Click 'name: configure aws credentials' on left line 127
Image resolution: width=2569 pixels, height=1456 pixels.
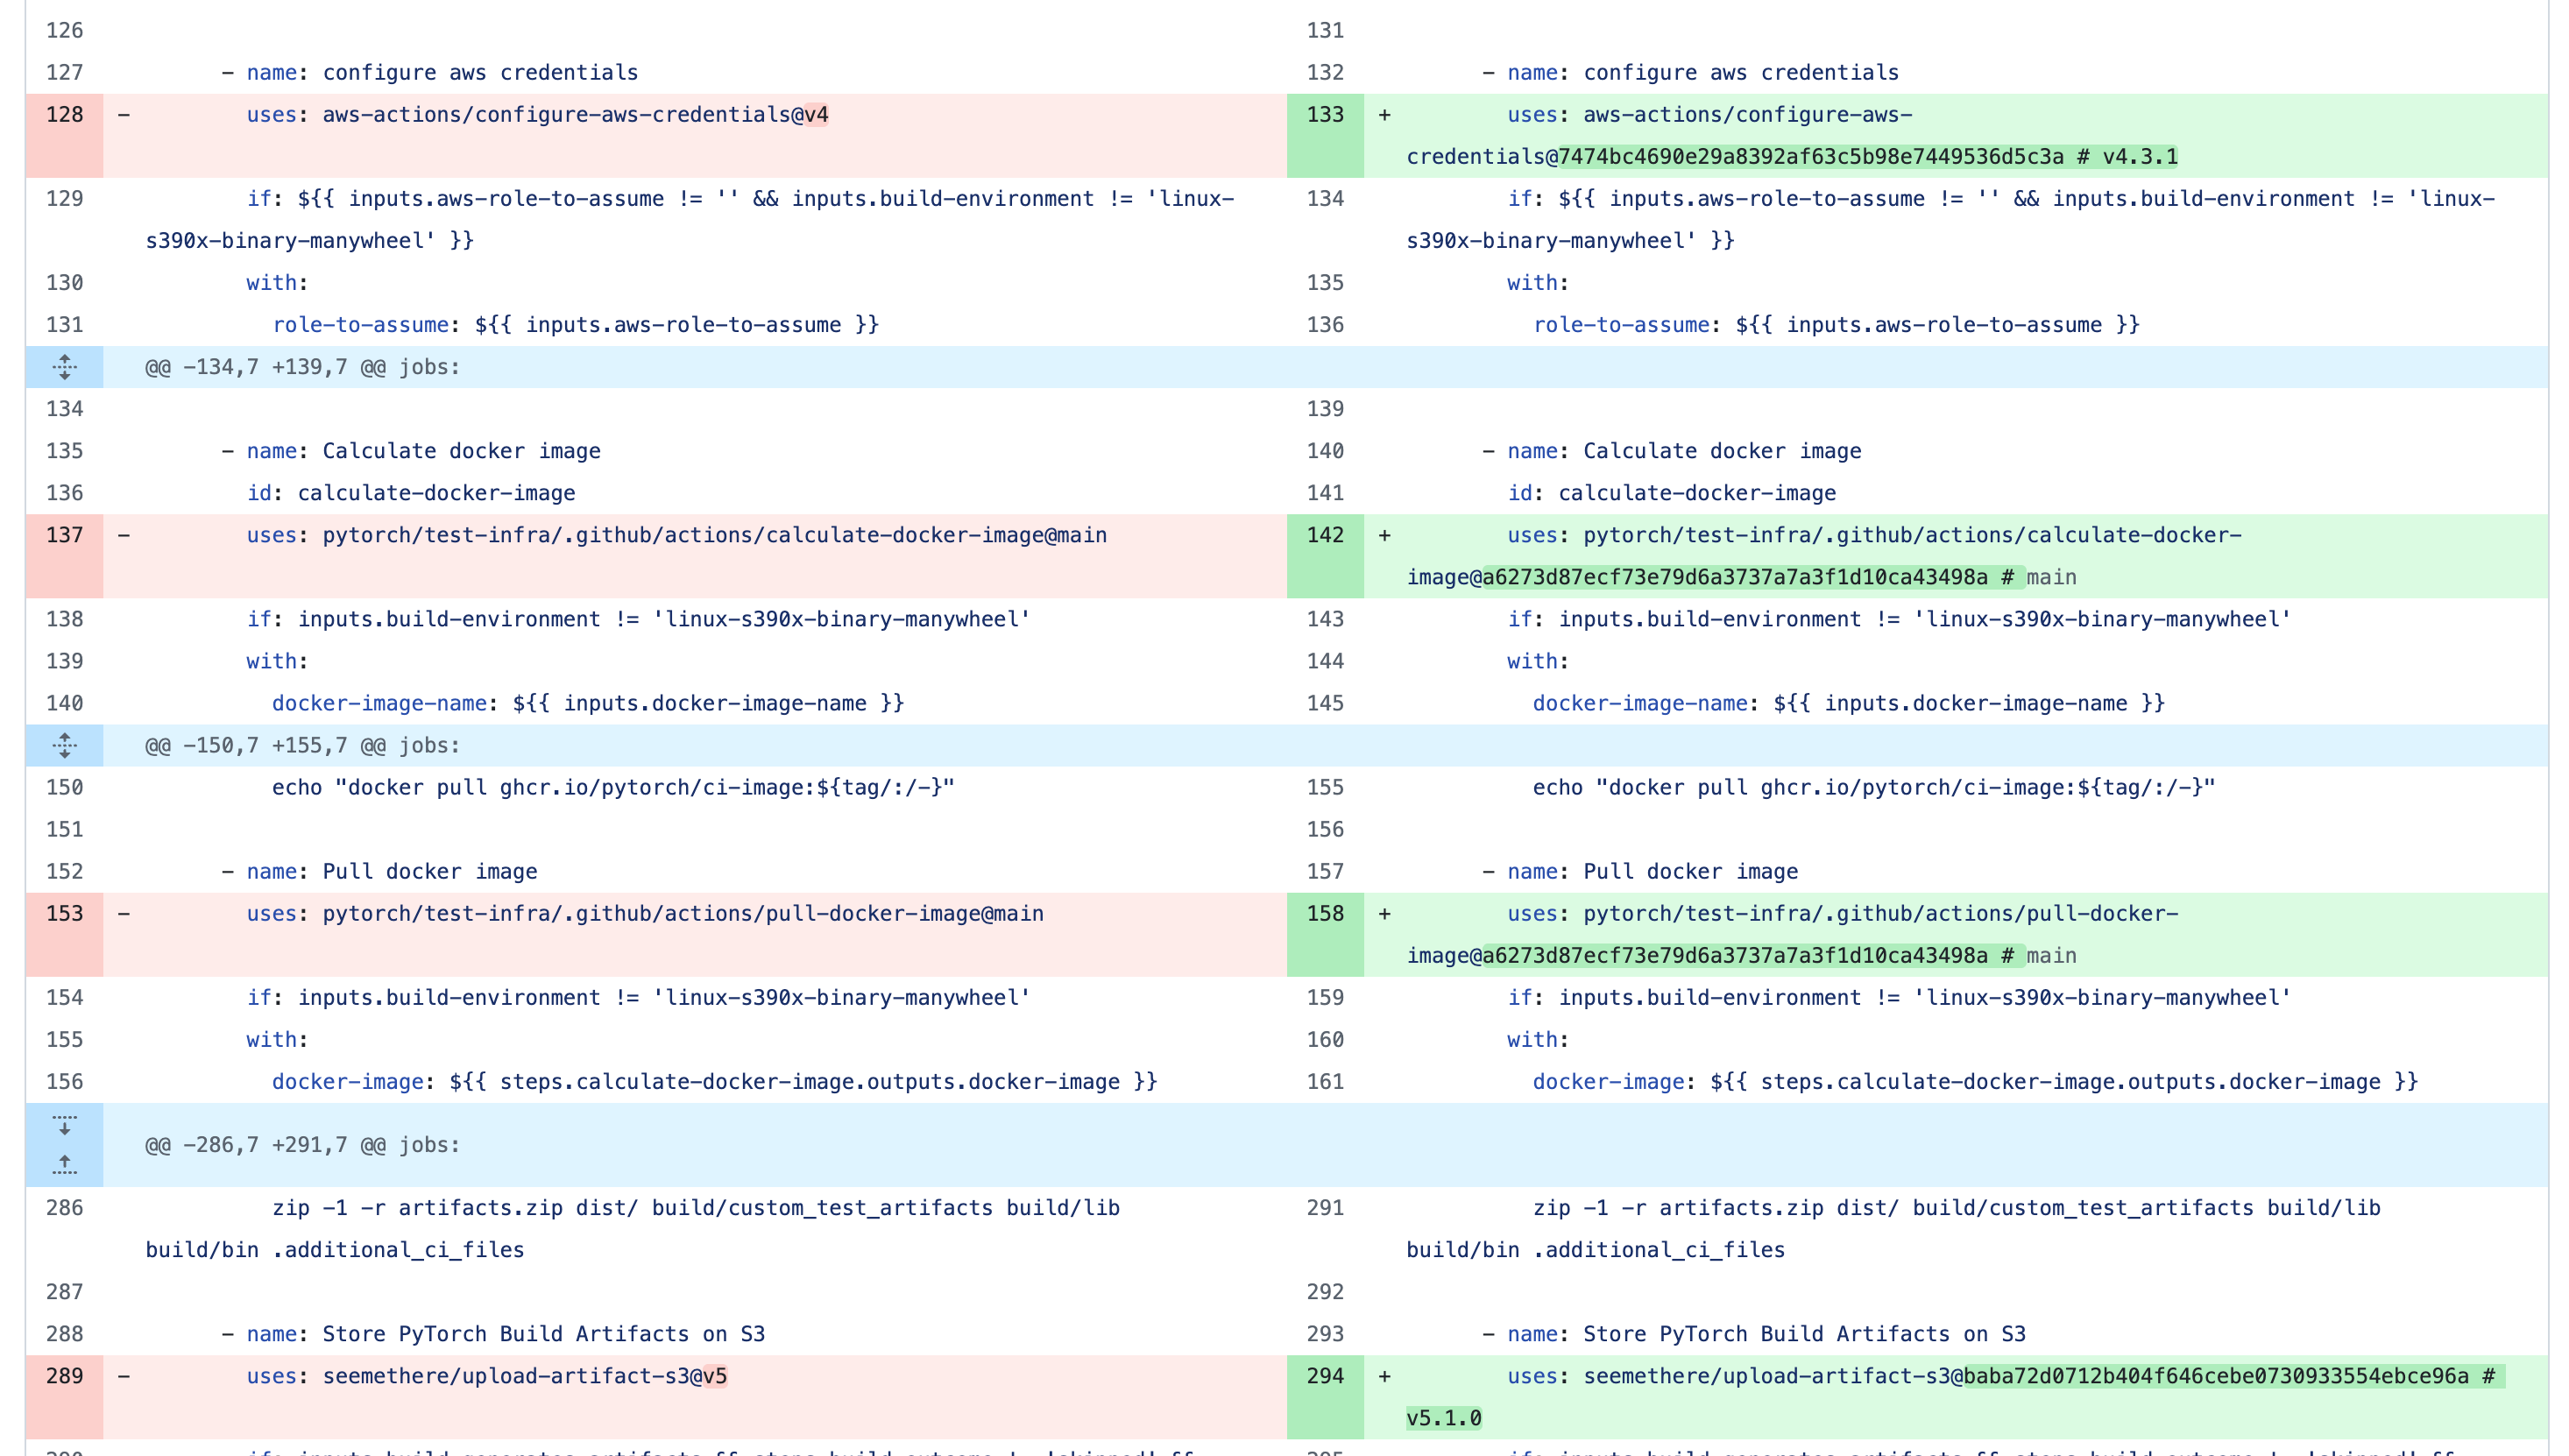(x=442, y=72)
